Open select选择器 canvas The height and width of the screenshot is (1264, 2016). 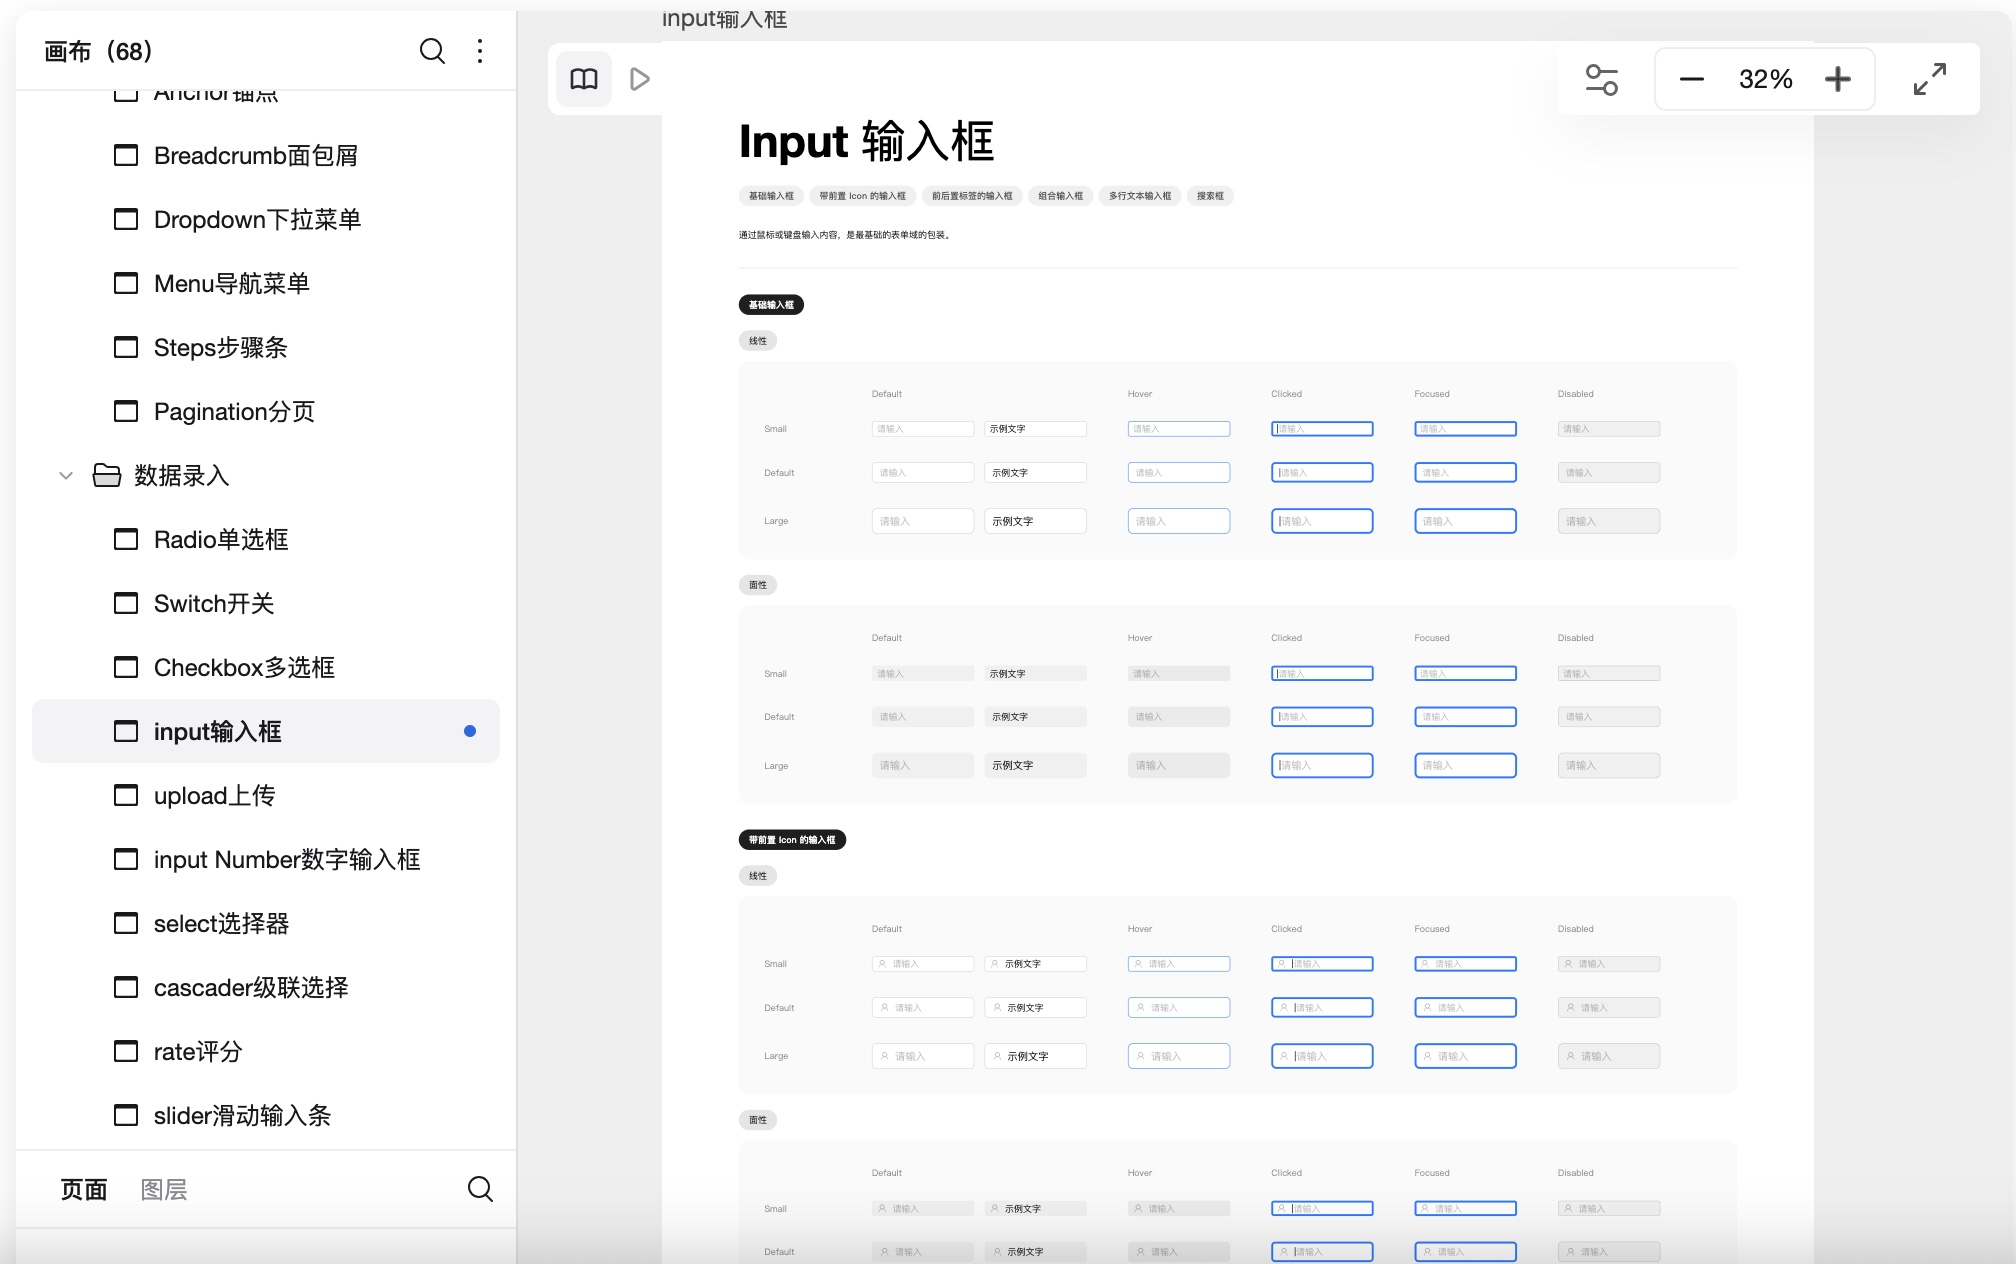(266, 924)
